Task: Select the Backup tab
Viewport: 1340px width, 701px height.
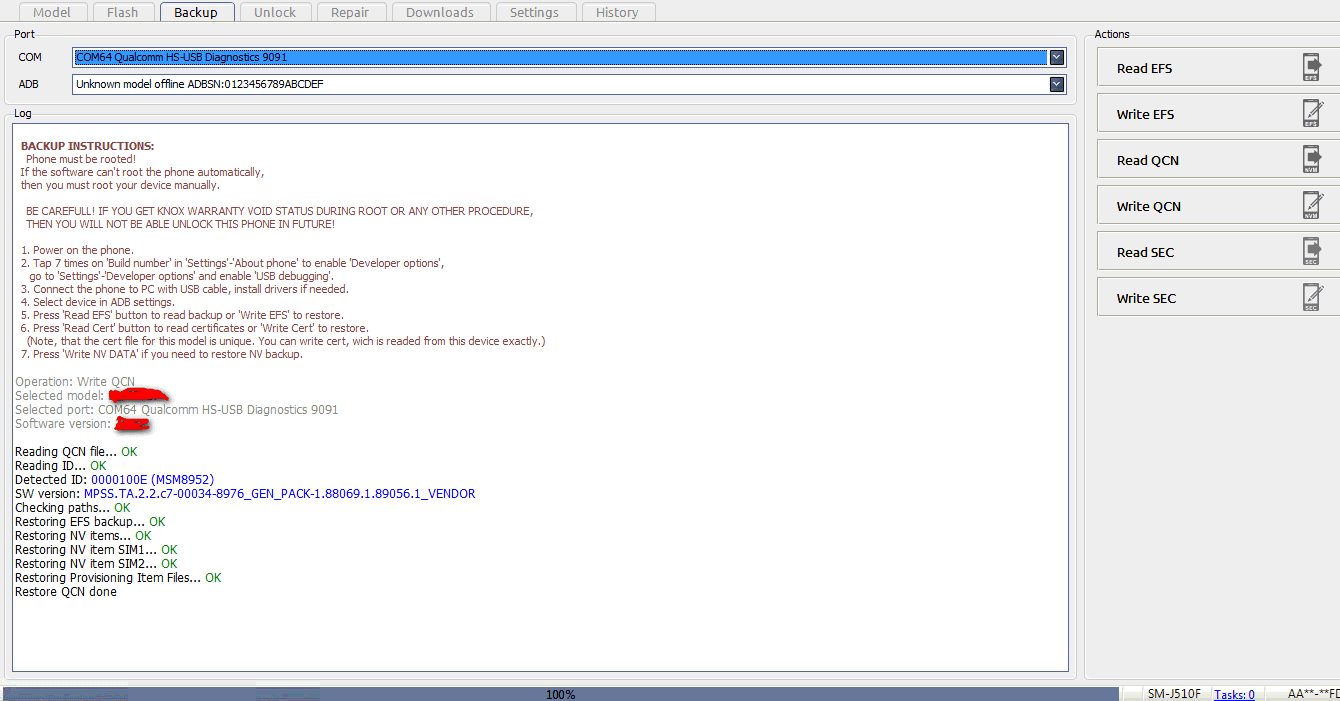Action: [197, 12]
